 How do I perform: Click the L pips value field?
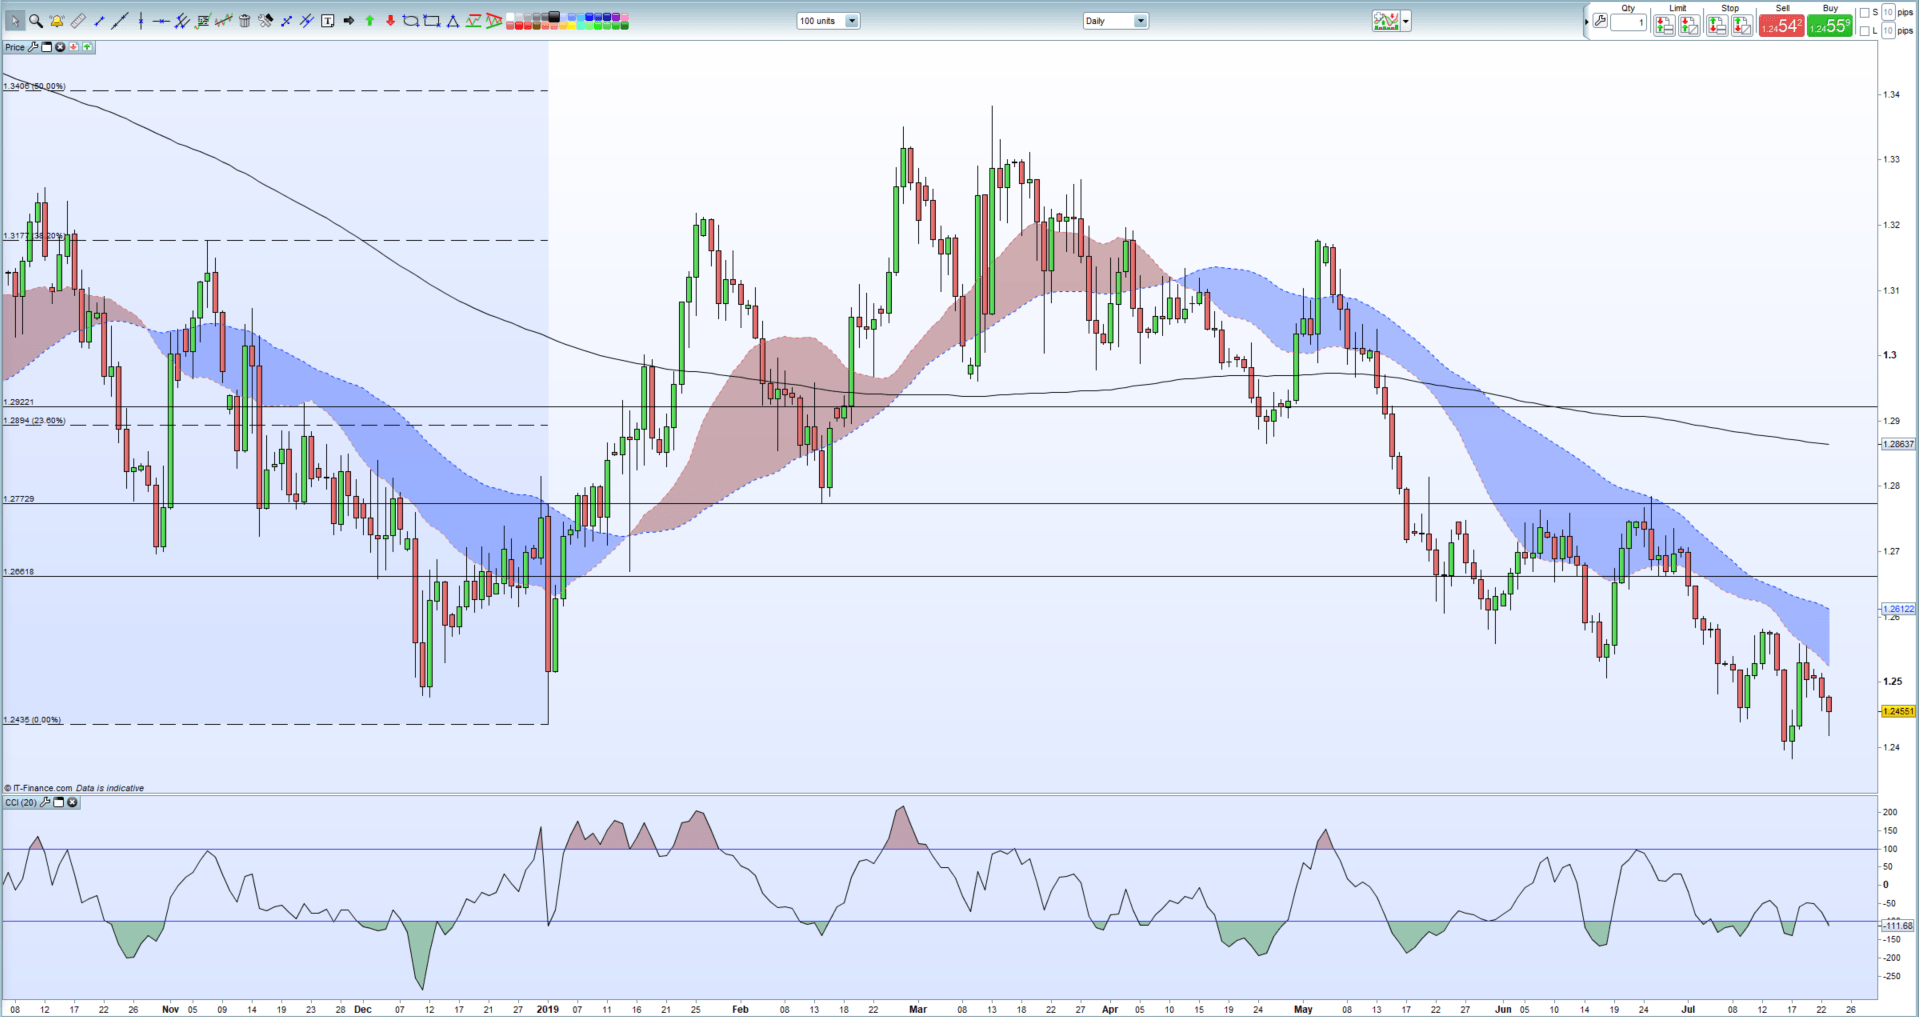(x=1888, y=31)
